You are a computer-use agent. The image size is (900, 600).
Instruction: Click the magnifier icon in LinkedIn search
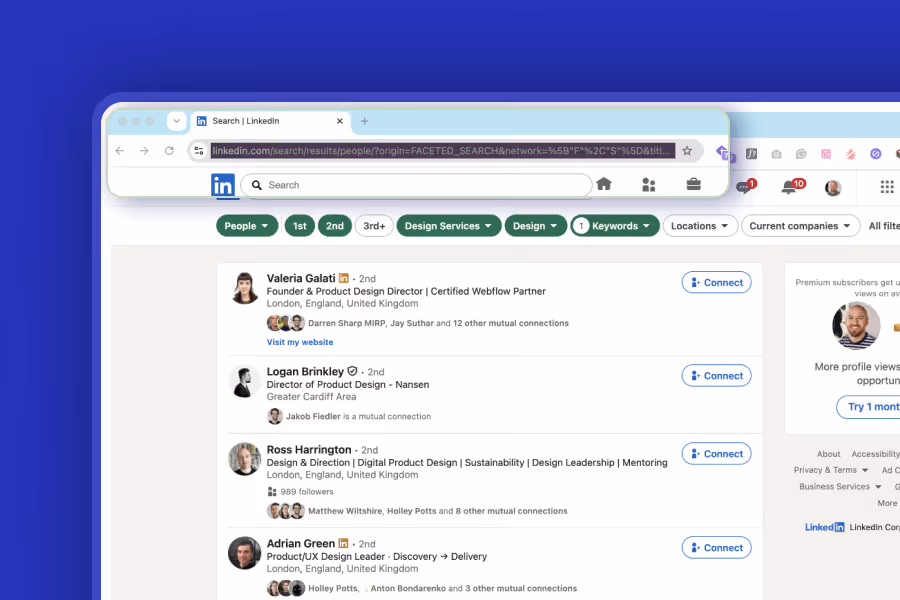coord(257,185)
